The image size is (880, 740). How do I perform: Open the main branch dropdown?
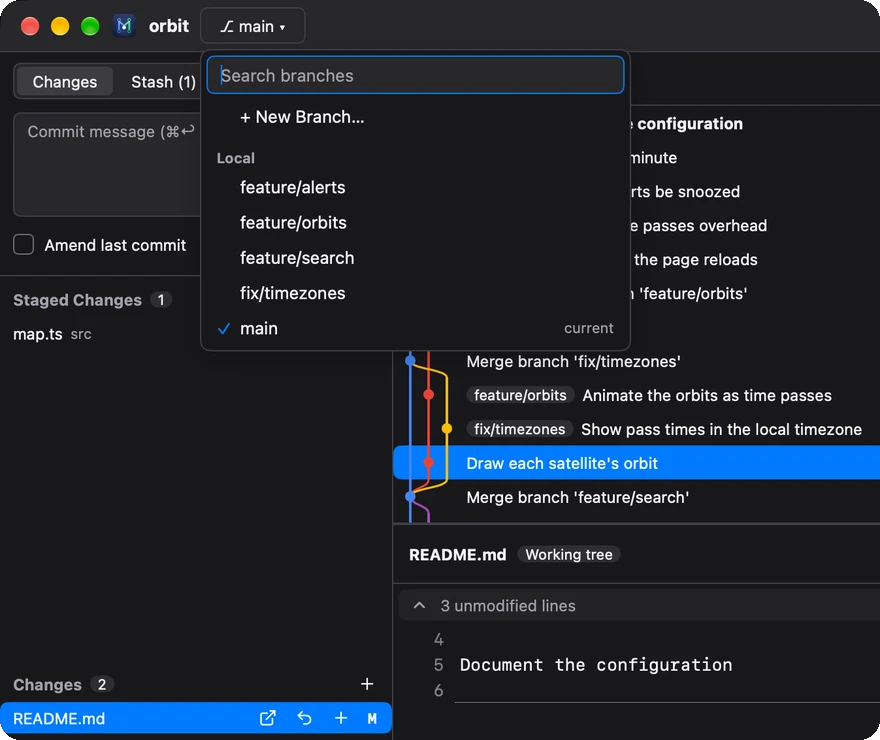[x=253, y=26]
